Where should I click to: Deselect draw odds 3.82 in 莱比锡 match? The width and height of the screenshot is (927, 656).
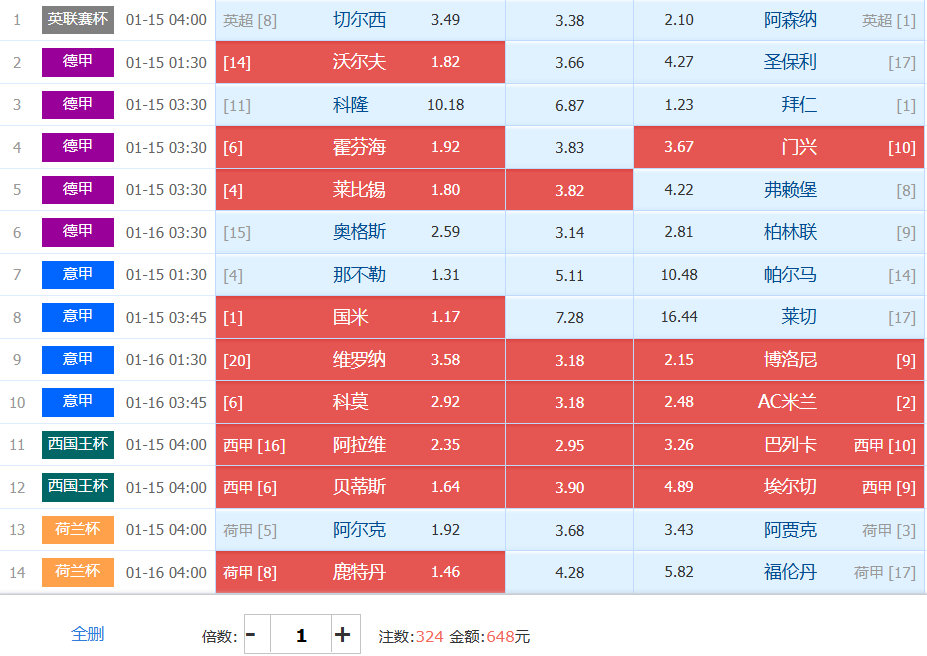(569, 190)
